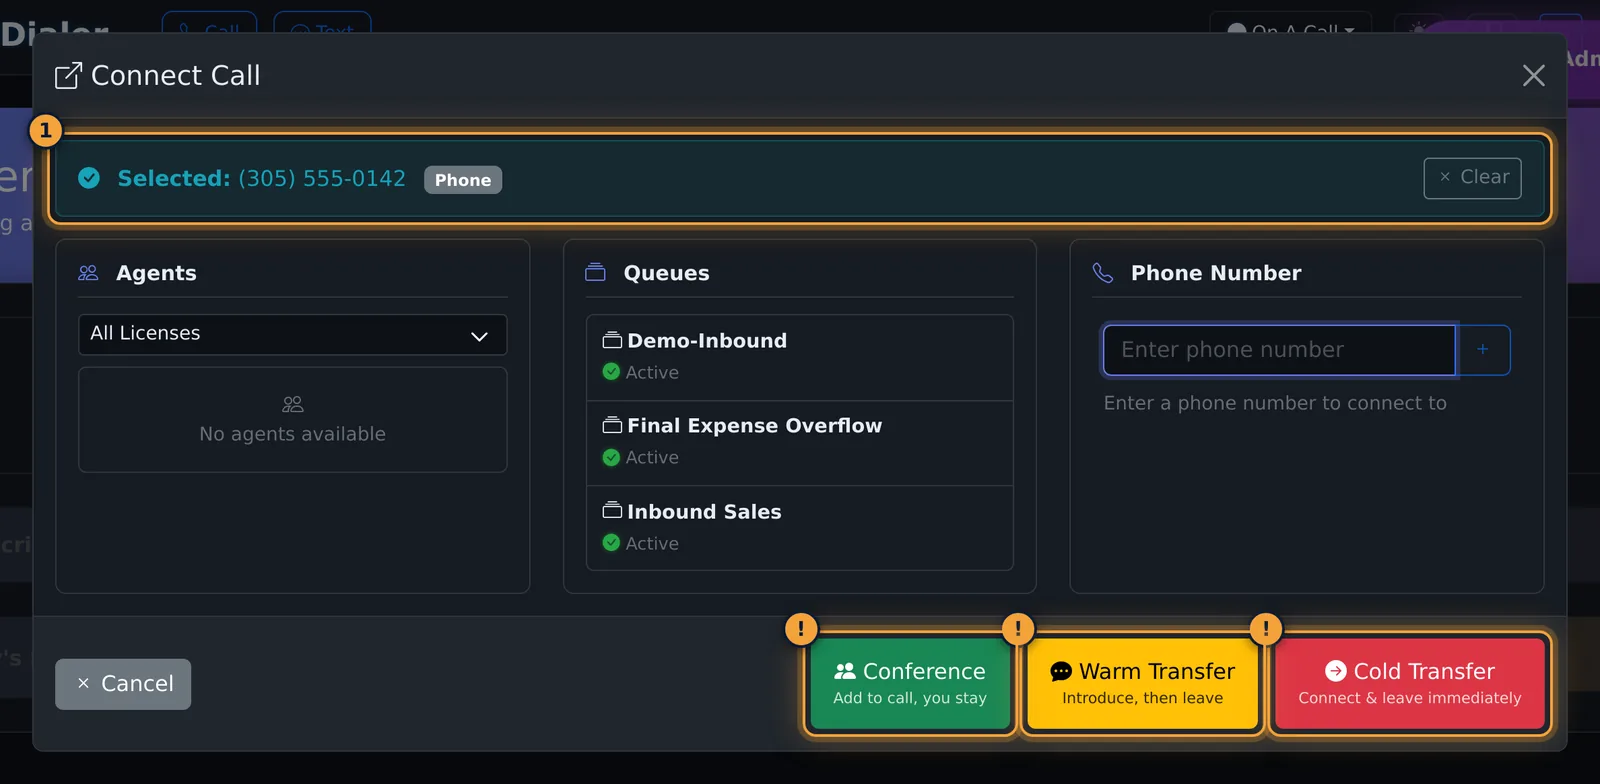The width and height of the screenshot is (1600, 784).
Task: Click the warning badge above Conference
Action: [800, 628]
